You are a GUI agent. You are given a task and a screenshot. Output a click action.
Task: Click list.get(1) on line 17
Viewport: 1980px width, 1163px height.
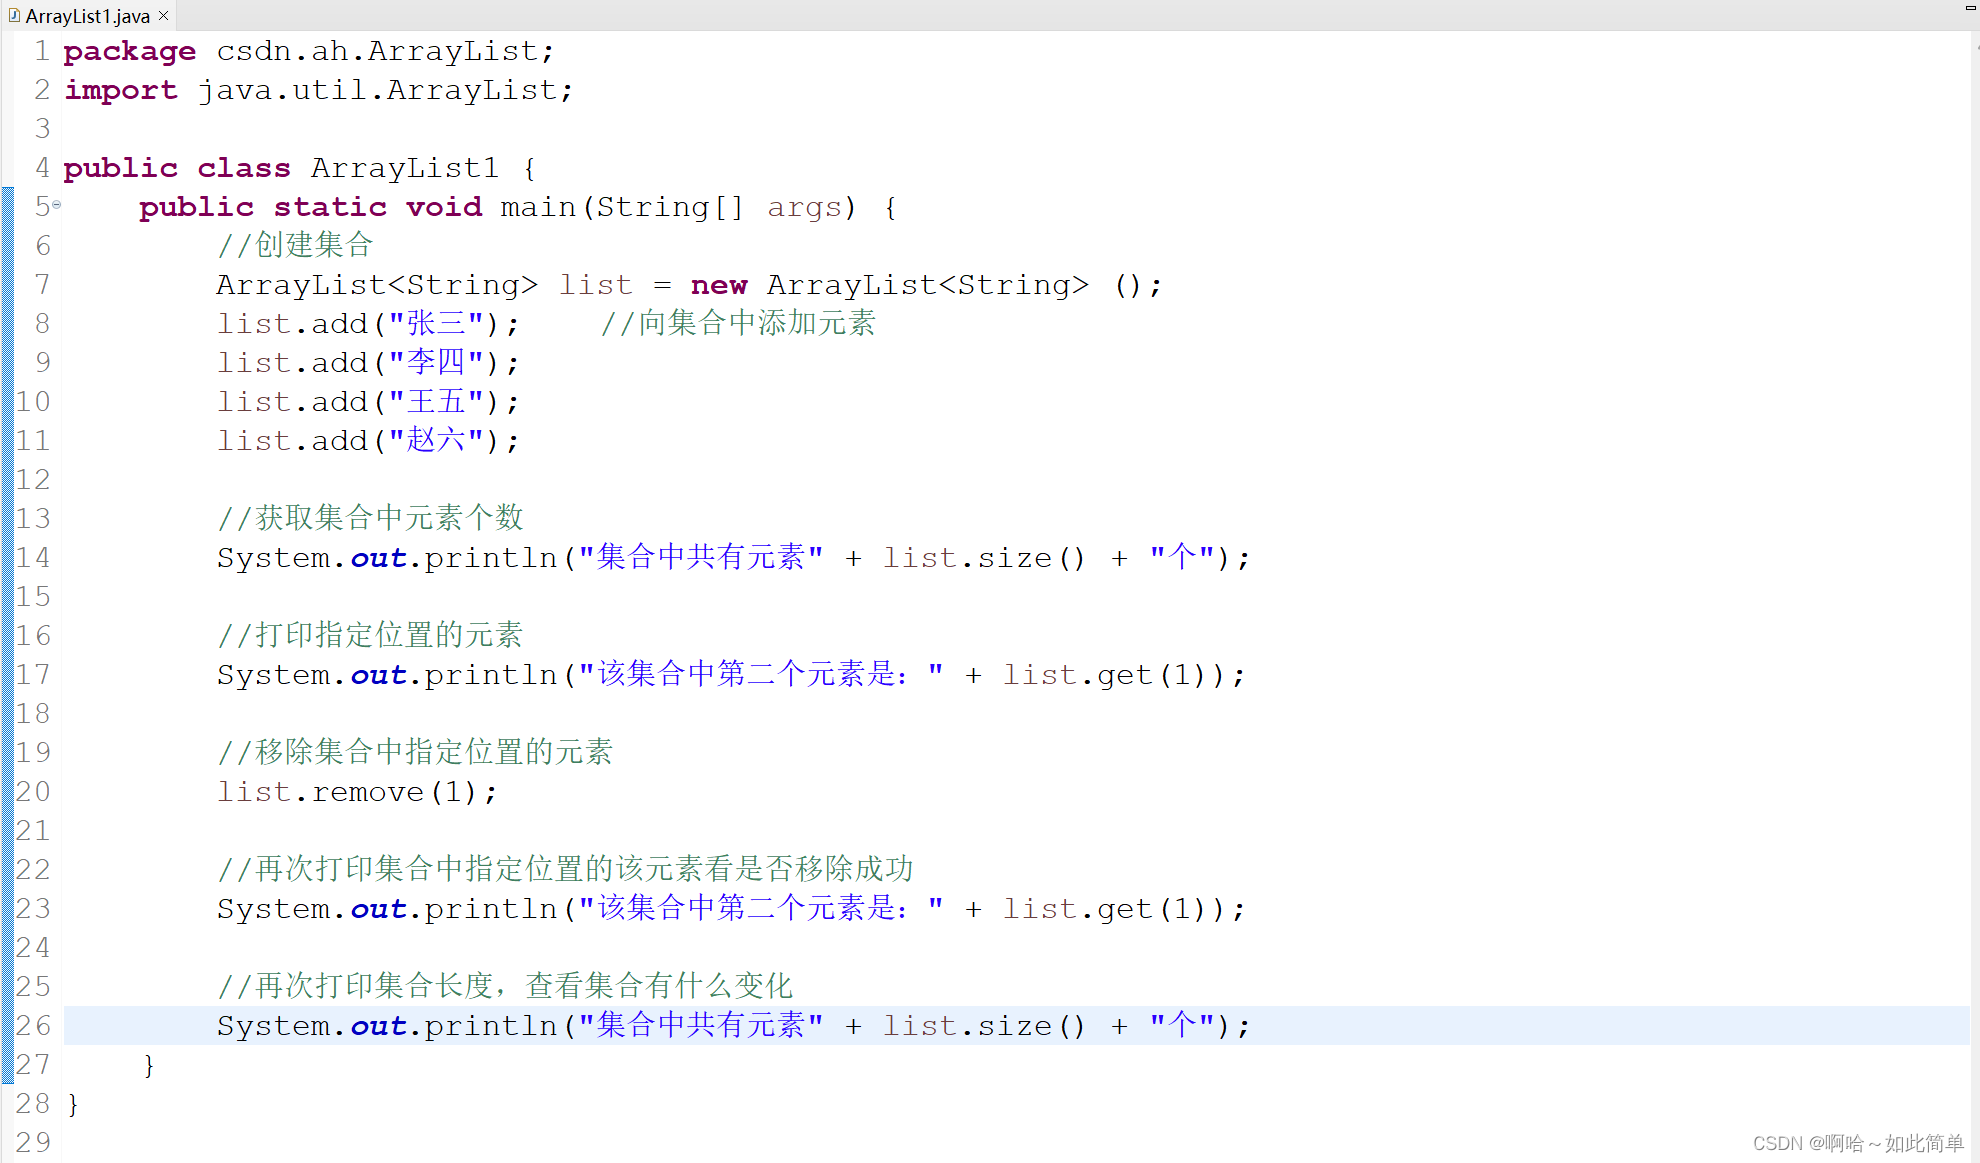1102,675
